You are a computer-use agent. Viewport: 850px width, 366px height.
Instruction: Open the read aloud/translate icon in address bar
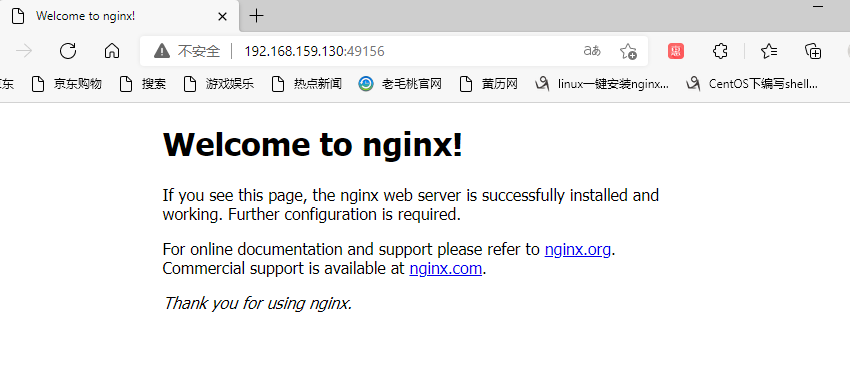[x=592, y=51]
